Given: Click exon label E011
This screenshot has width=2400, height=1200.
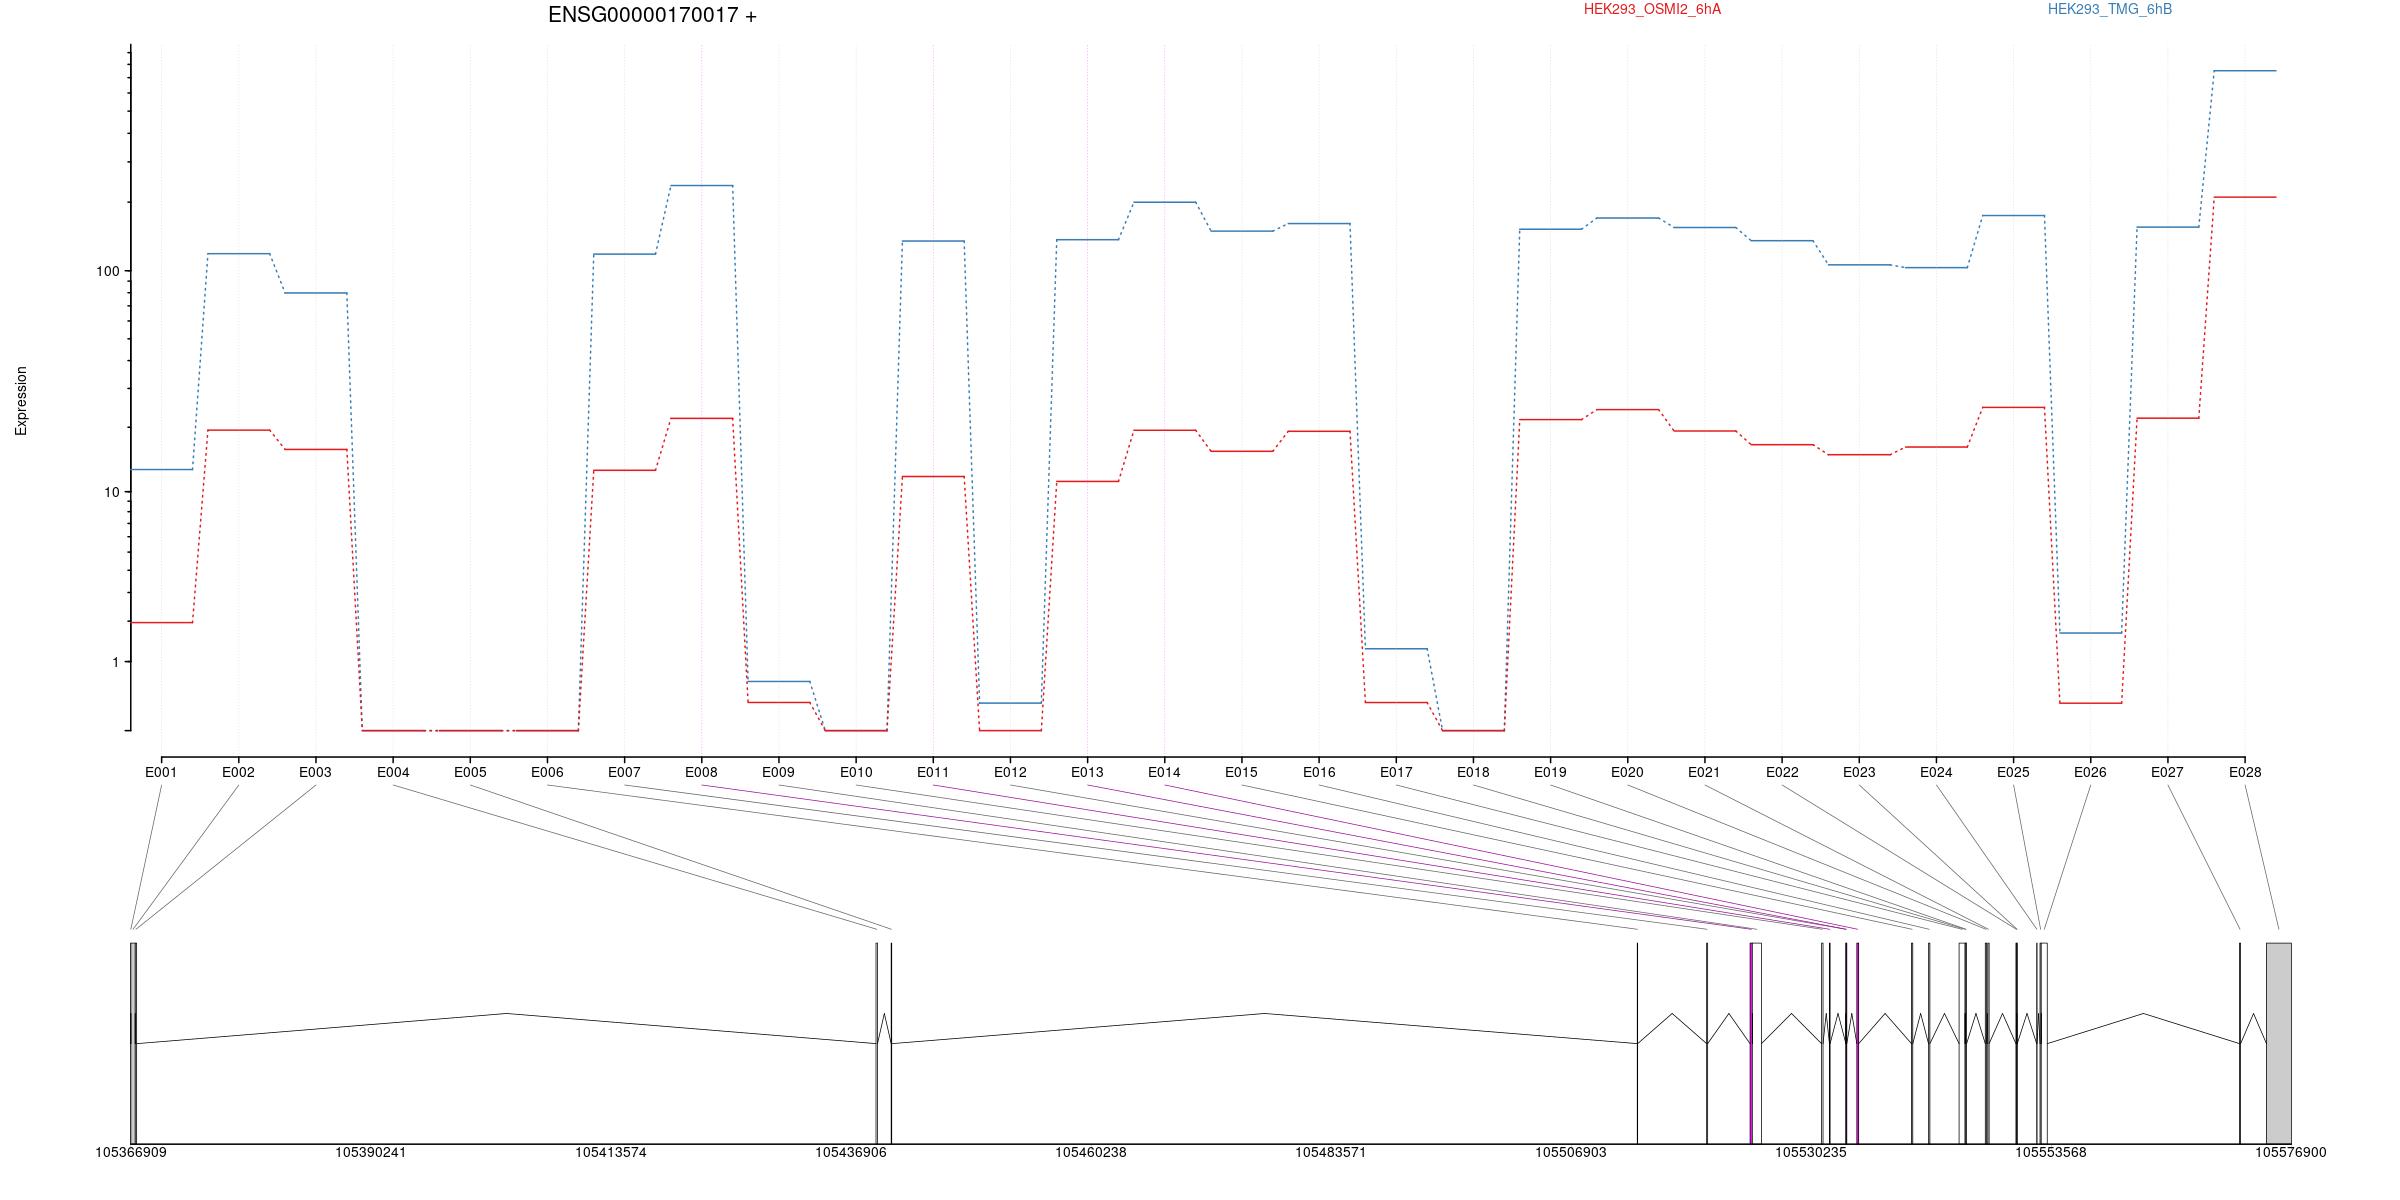Looking at the screenshot, I should pos(933,772).
